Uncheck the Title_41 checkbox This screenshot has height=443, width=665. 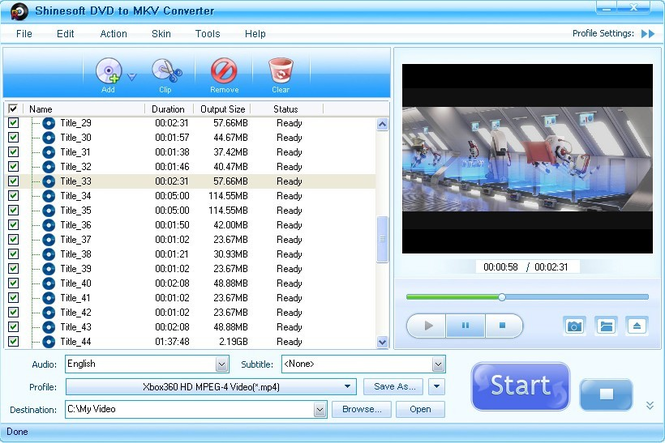click(14, 298)
